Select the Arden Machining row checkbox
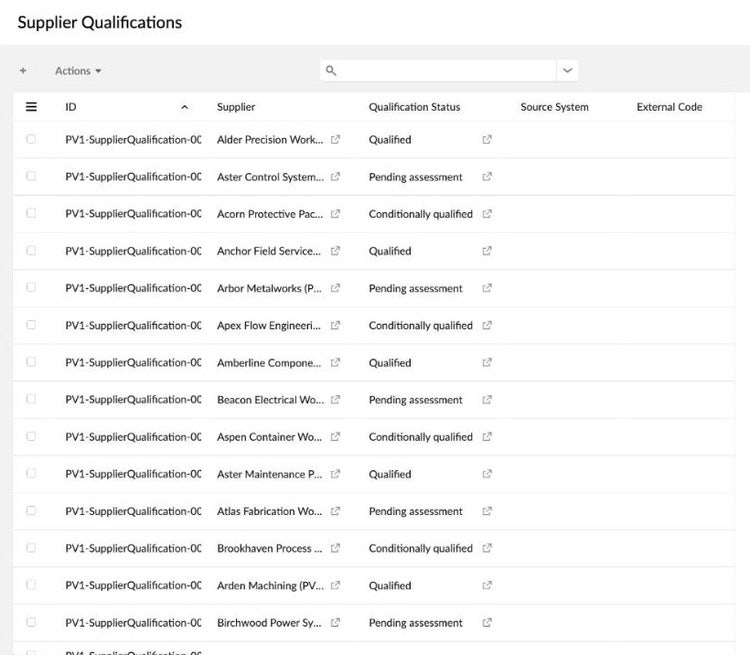This screenshot has width=750, height=655. pos(31,584)
